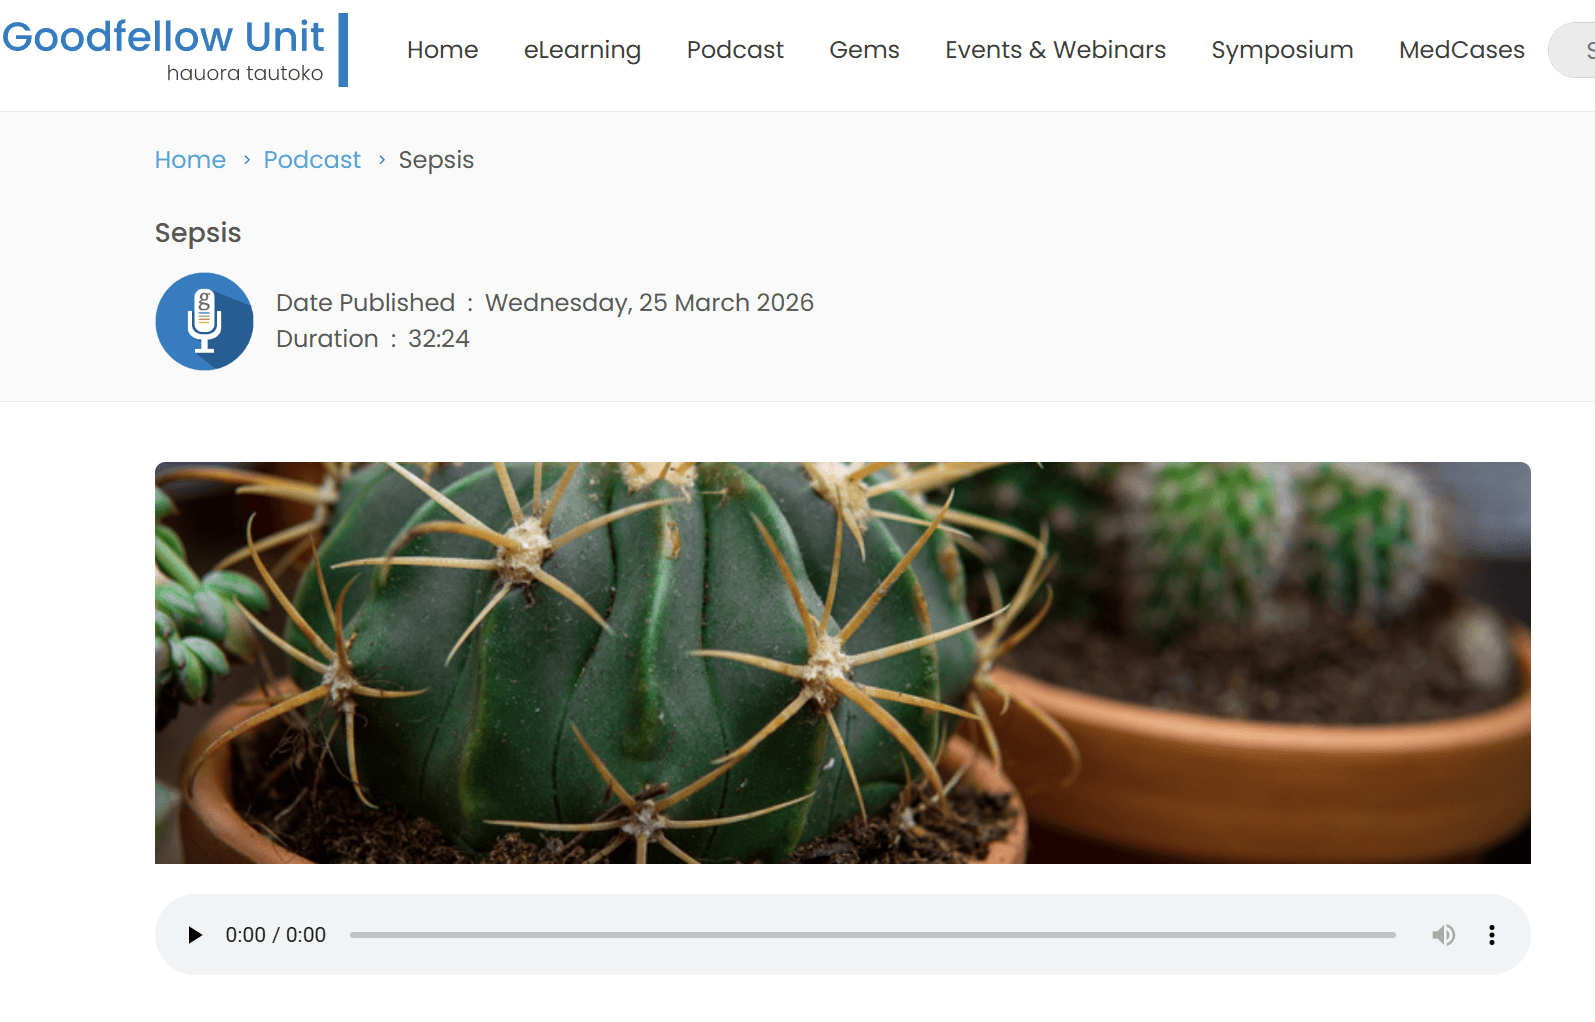Seek along the audio progress bar
Image resolution: width=1595 pixels, height=1022 pixels.
pyautogui.click(x=872, y=935)
